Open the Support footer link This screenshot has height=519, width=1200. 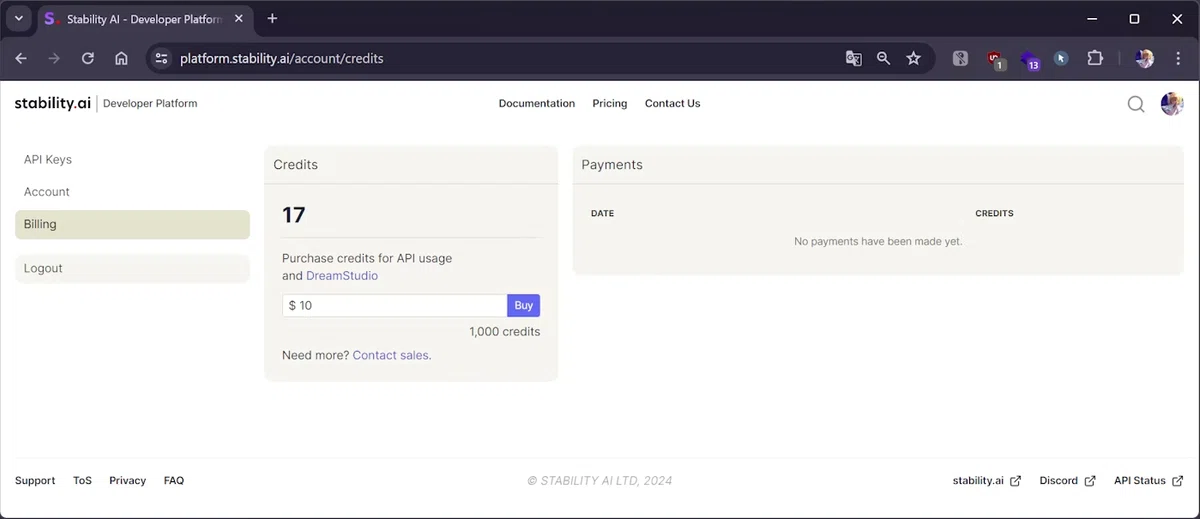(x=35, y=481)
